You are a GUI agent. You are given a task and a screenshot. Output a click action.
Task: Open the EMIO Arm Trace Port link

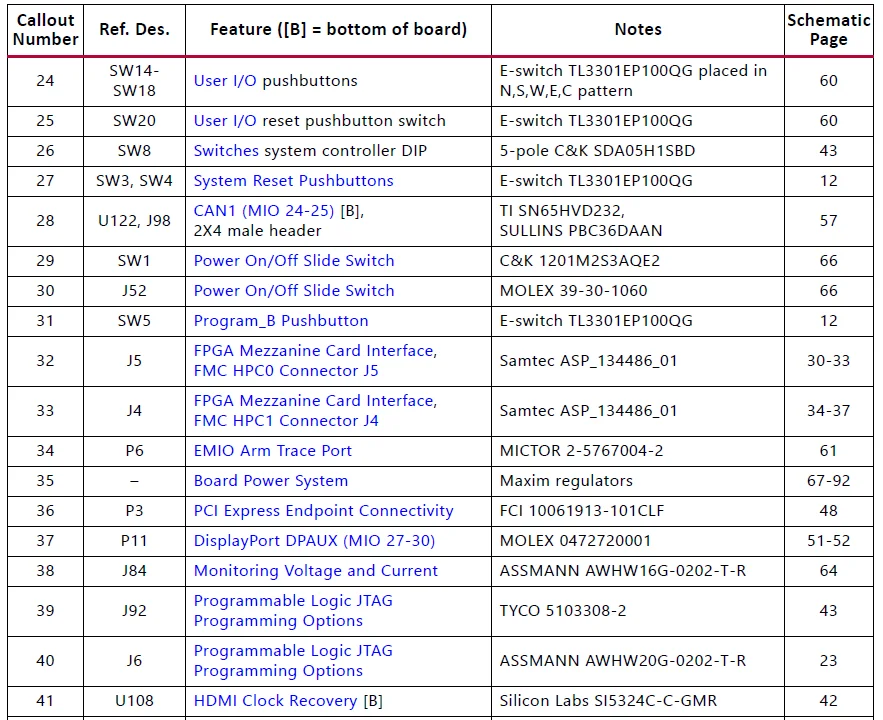tap(272, 451)
